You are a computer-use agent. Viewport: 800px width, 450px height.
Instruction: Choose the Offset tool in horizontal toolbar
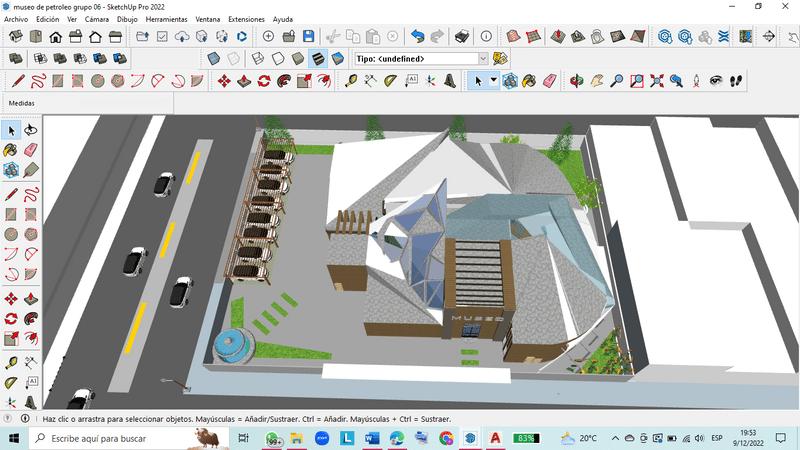(323, 81)
